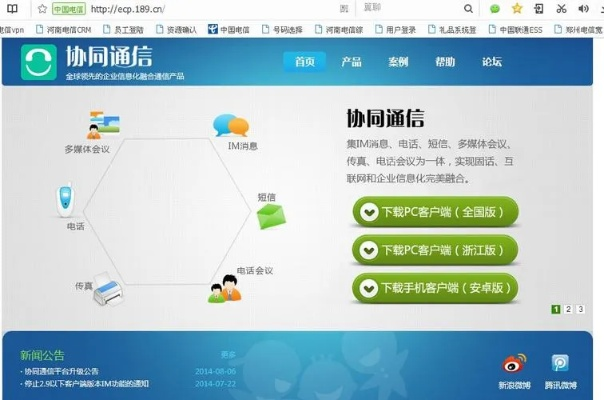Switch to banner slide 2

point(568,310)
